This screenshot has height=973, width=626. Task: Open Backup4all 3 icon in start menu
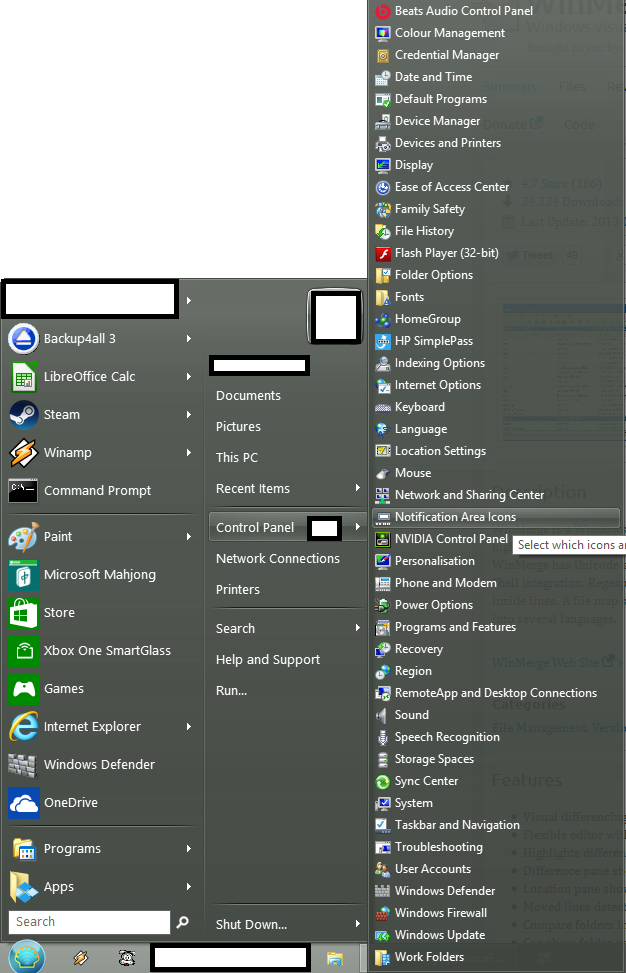tap(24, 339)
